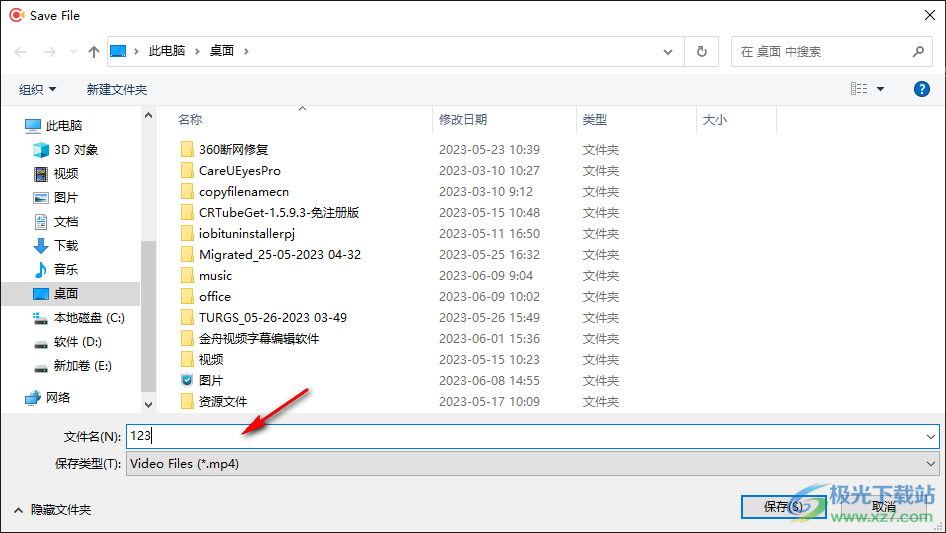Go back to the previous folder
Screen dimensions: 946x533
pos(21,52)
